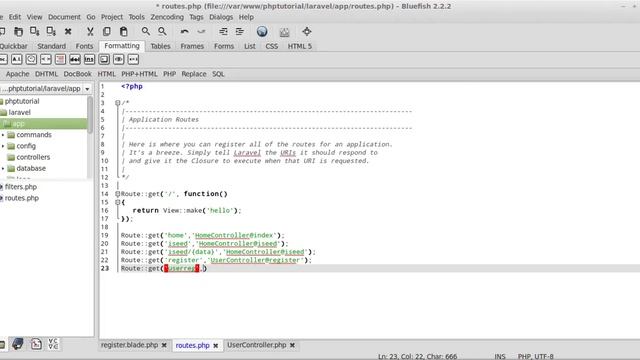The image size is (640, 360).
Task: Close the UserController.php document tab
Action: (x=292, y=345)
